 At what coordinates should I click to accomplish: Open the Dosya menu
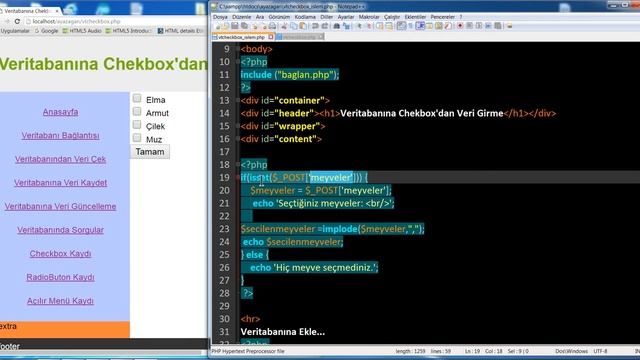(x=220, y=17)
